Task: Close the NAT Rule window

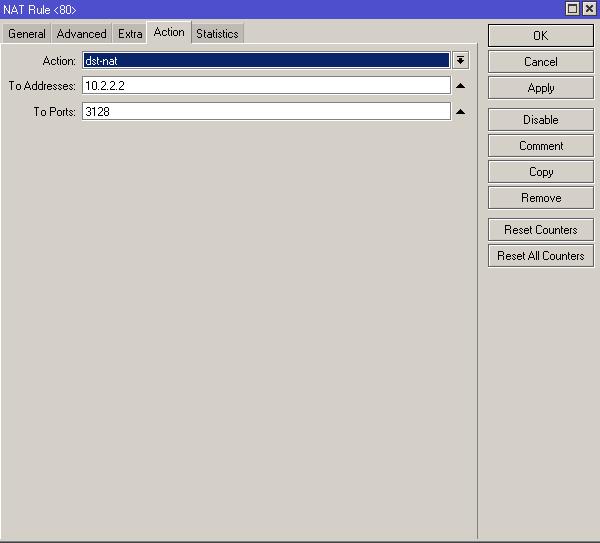Action: (x=589, y=8)
